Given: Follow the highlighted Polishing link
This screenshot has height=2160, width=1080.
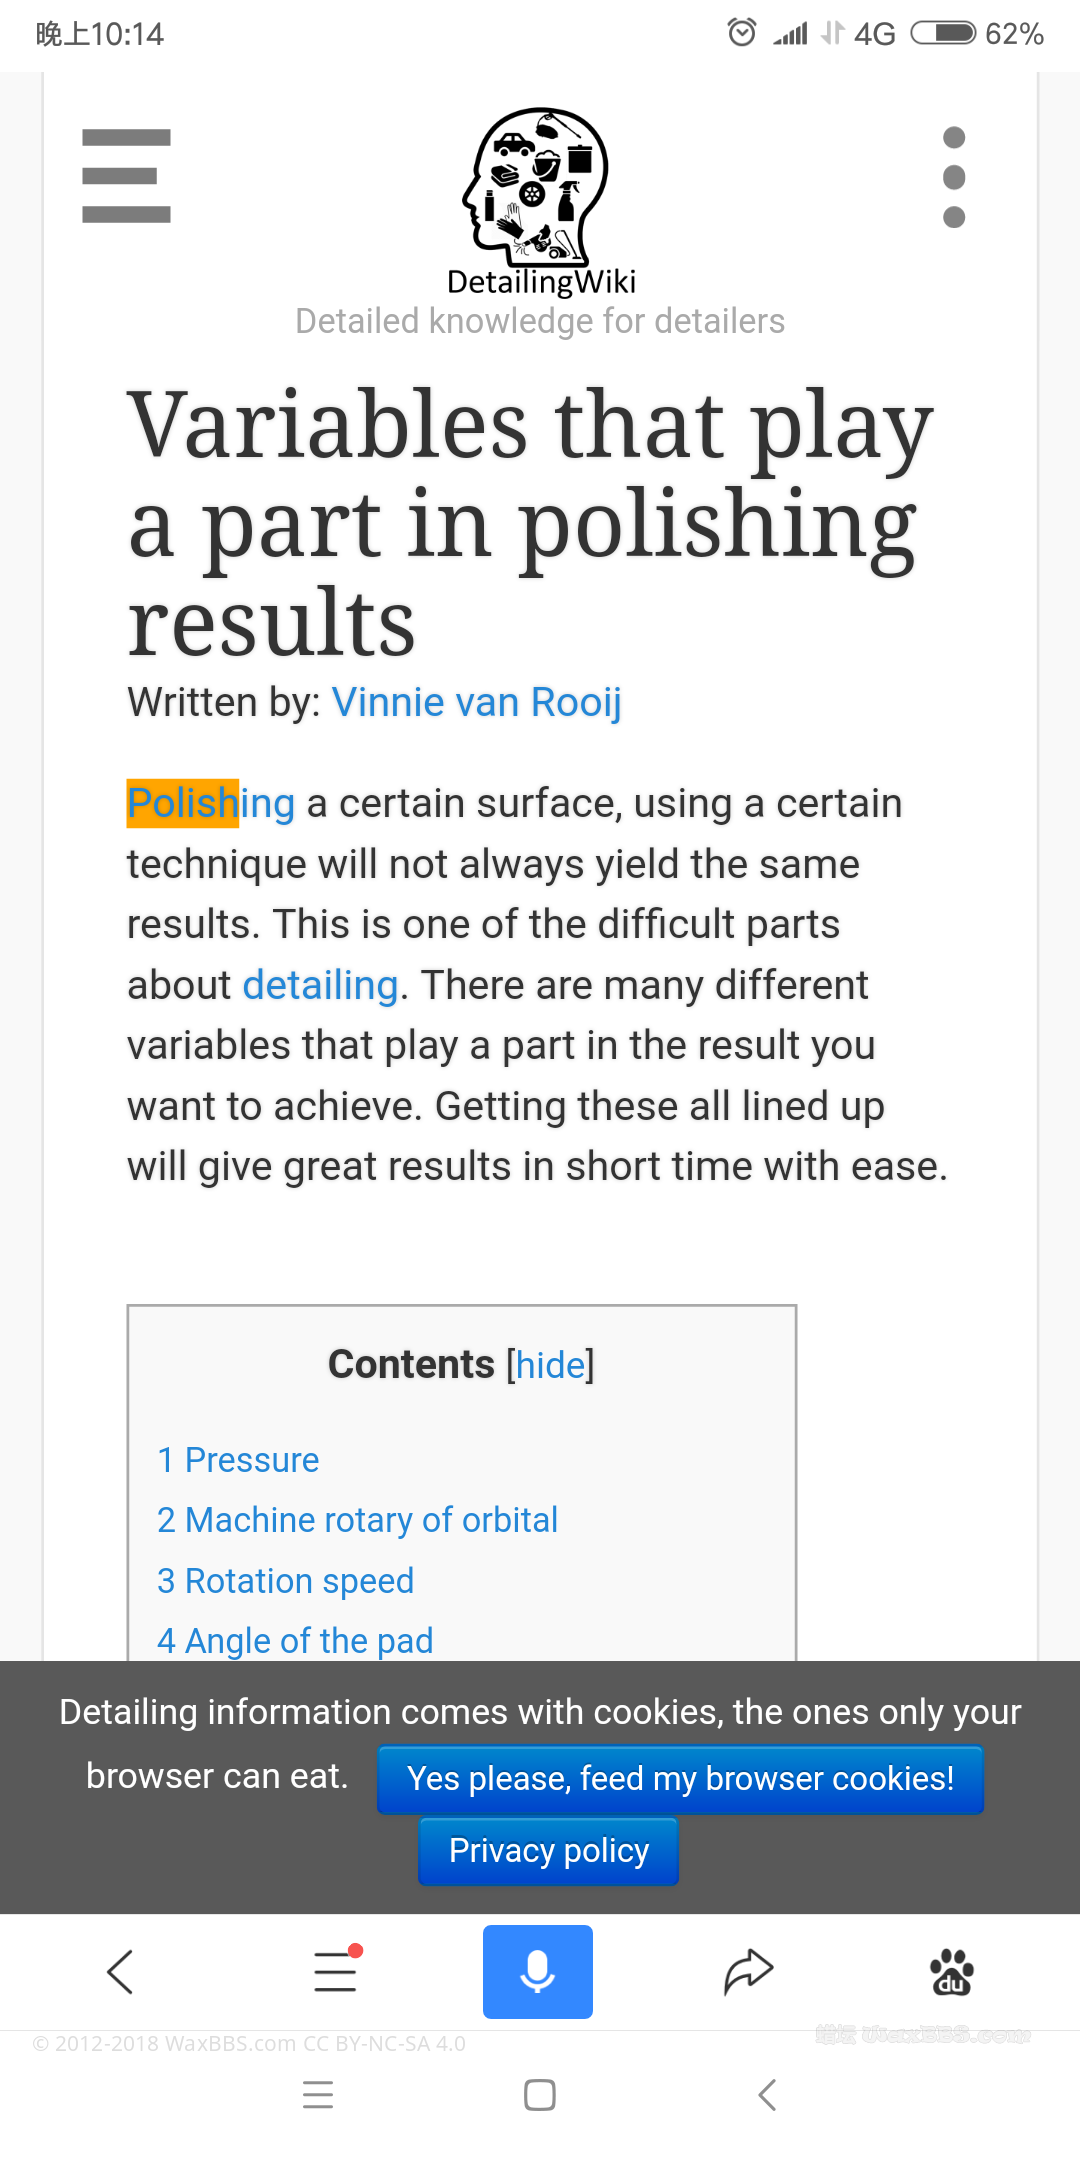Looking at the screenshot, I should click(210, 803).
